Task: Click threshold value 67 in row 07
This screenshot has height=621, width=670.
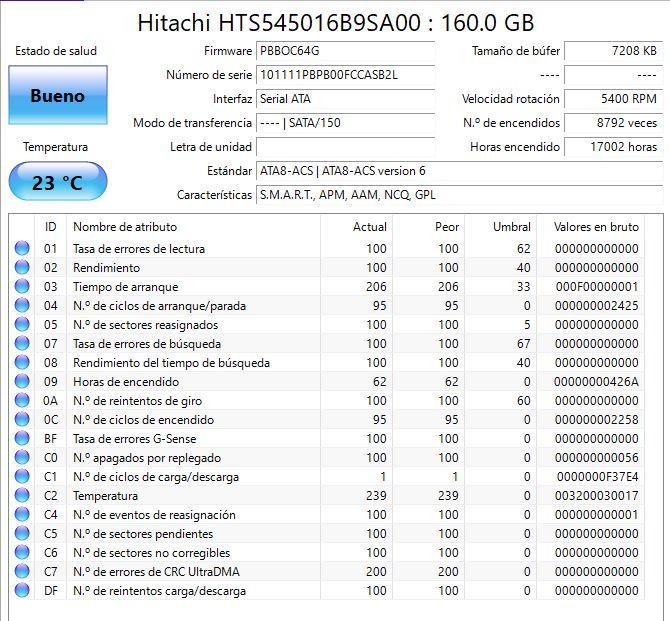Action: [x=523, y=344]
